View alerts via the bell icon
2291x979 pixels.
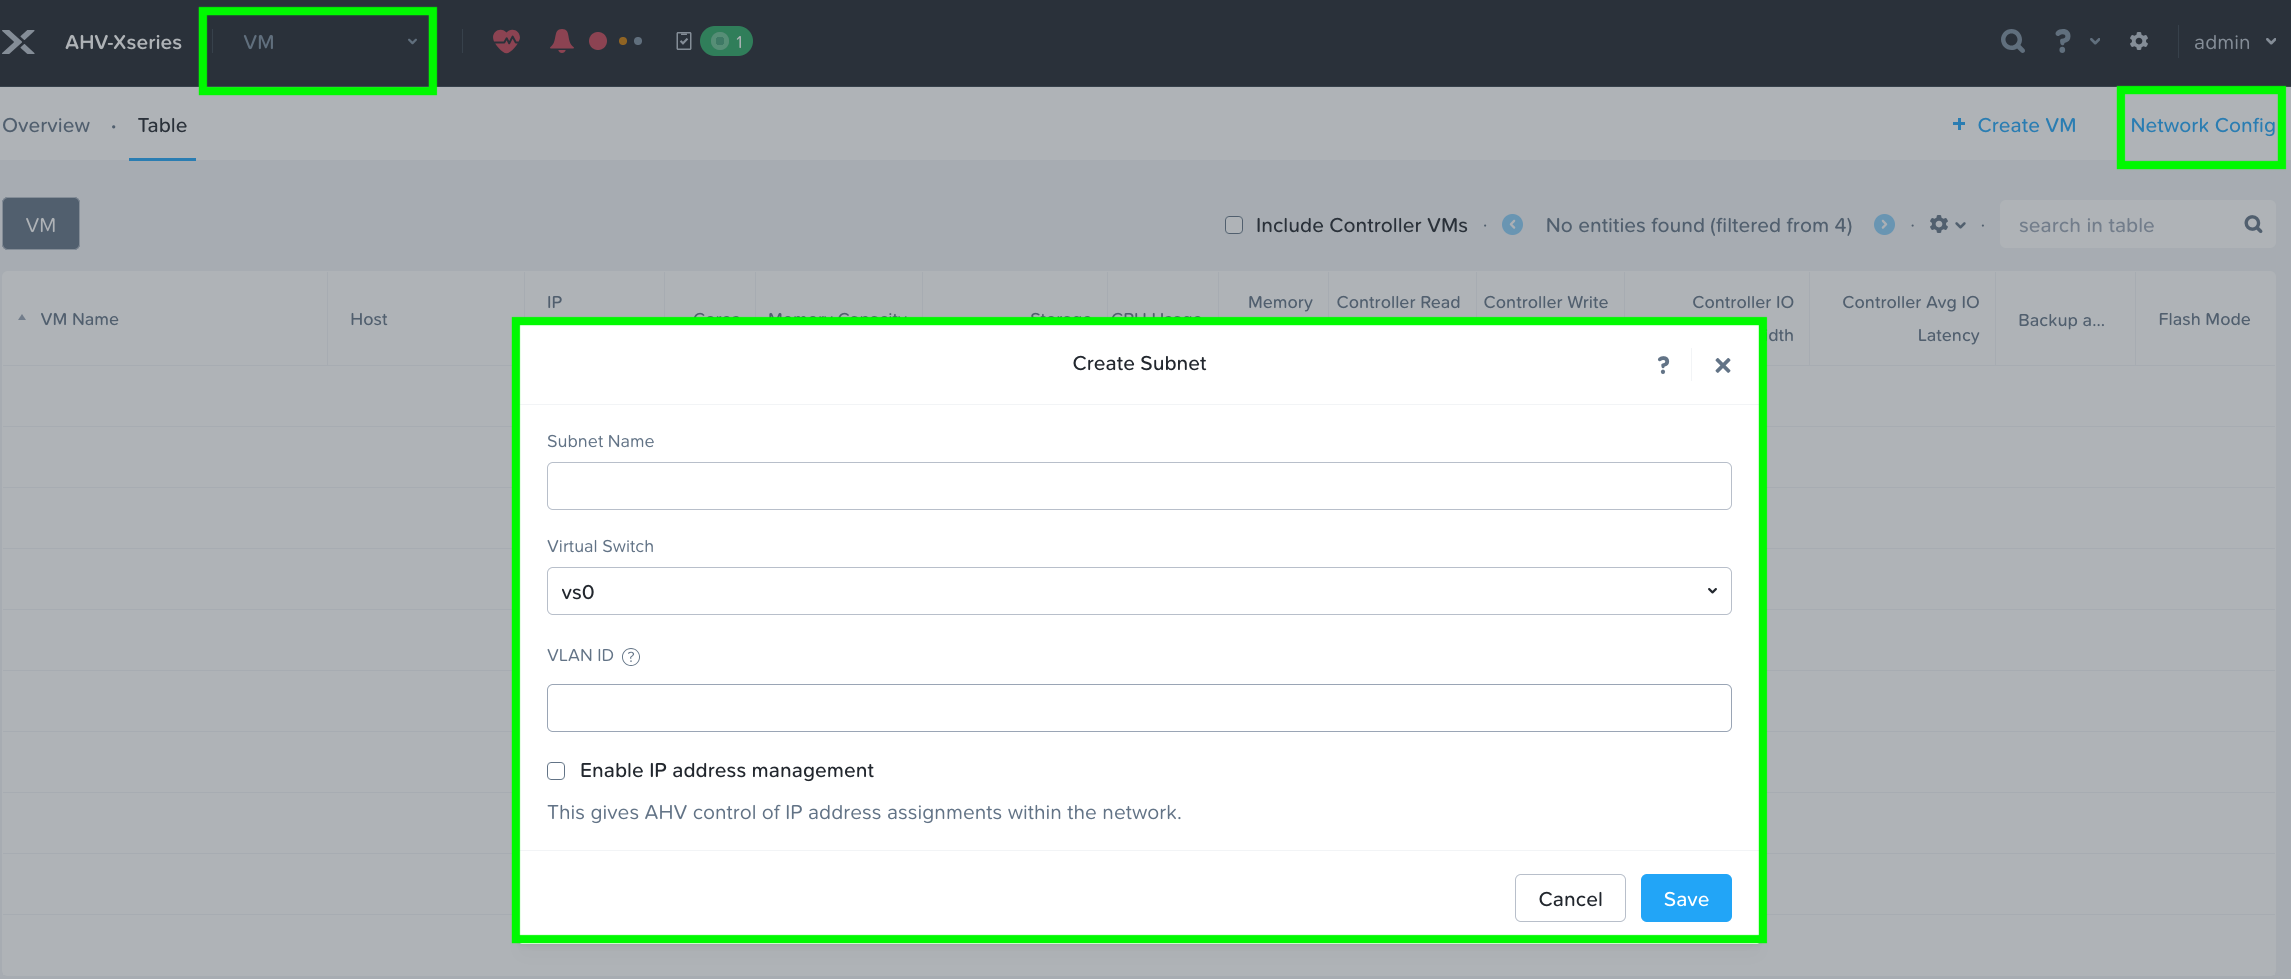(x=562, y=40)
